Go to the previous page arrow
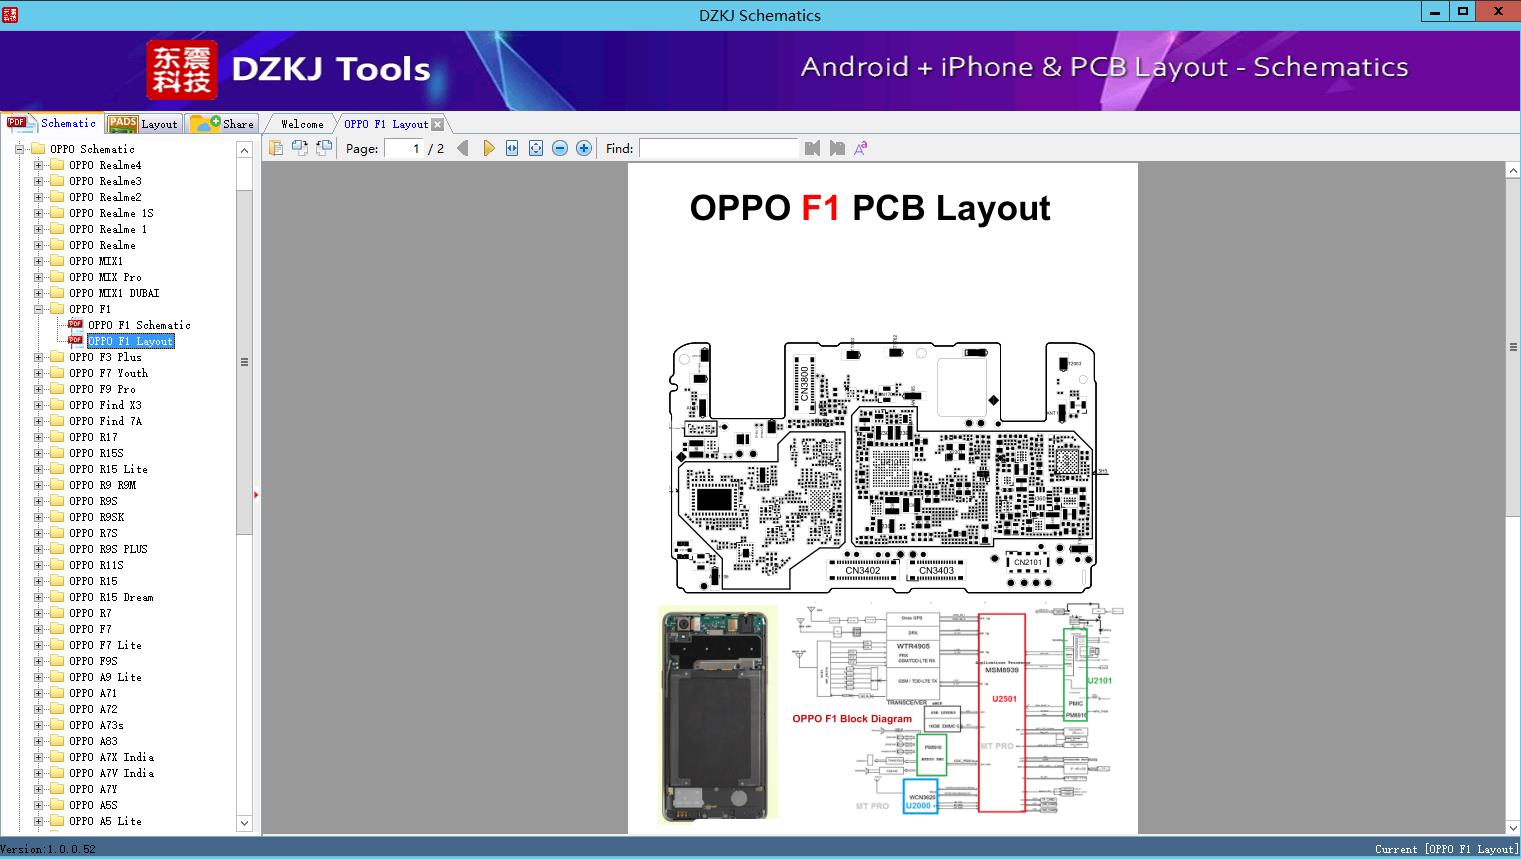Screen dimensions: 1521x859 point(463,148)
